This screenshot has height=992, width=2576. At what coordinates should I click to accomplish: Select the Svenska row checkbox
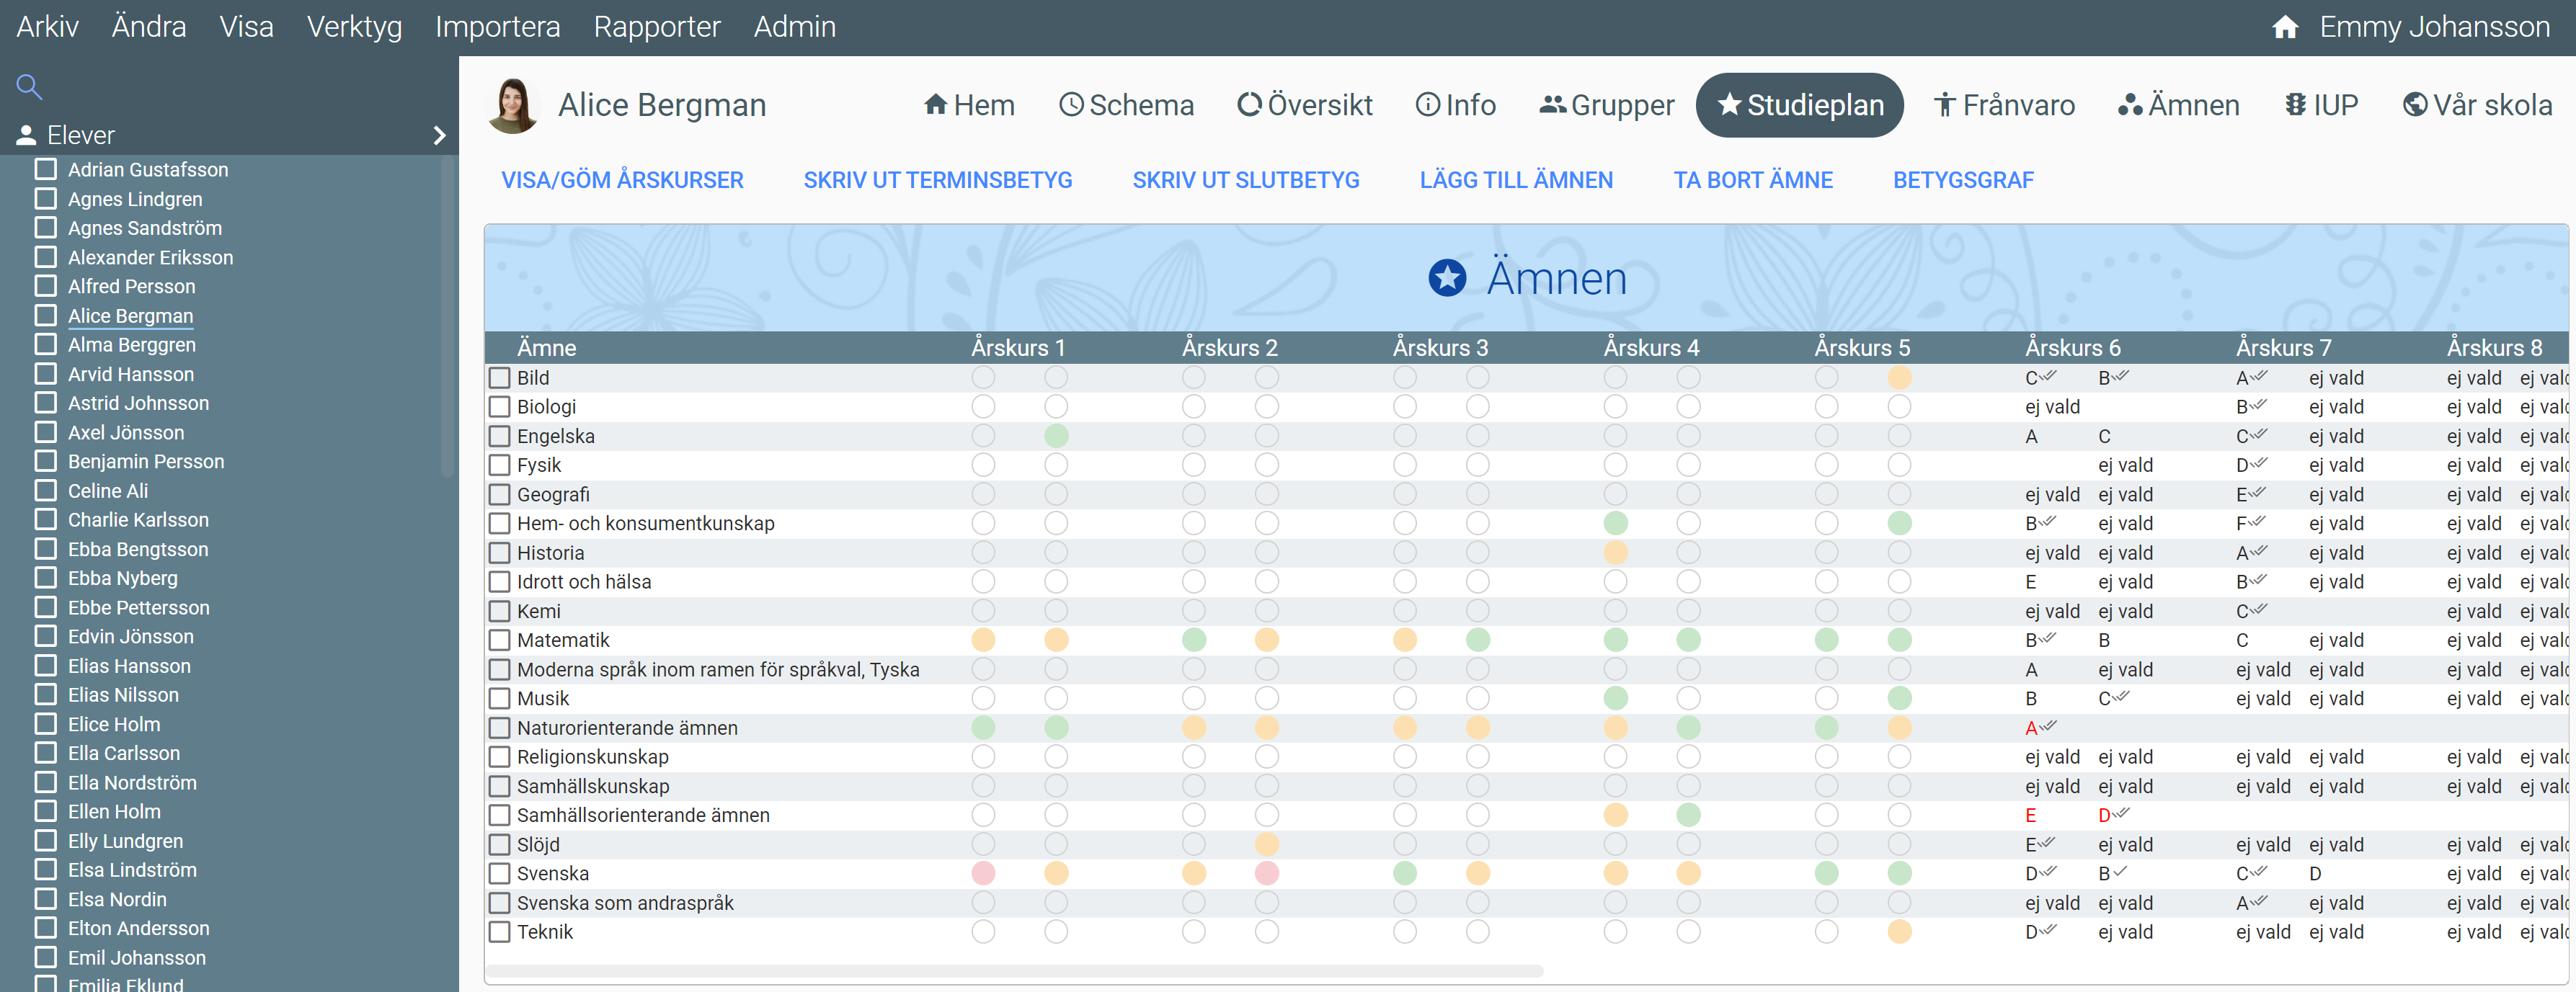500,873
